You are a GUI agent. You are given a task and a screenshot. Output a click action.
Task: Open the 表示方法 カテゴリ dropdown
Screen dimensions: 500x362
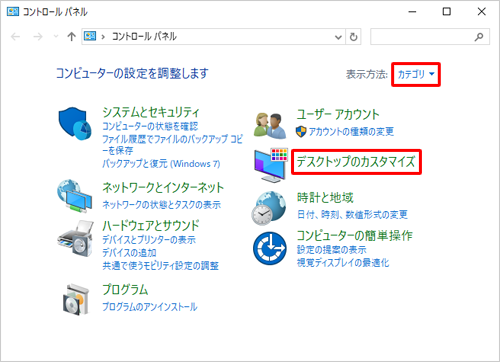tap(416, 74)
